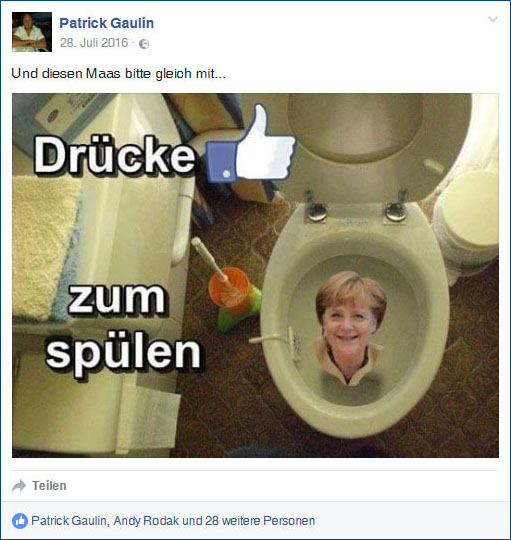
Task: Click the thumbs-up graphic inside the meme
Action: click(x=251, y=144)
